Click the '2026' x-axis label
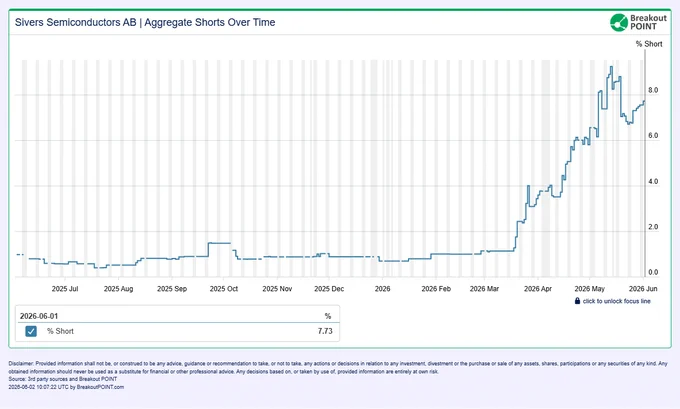 click(382, 289)
